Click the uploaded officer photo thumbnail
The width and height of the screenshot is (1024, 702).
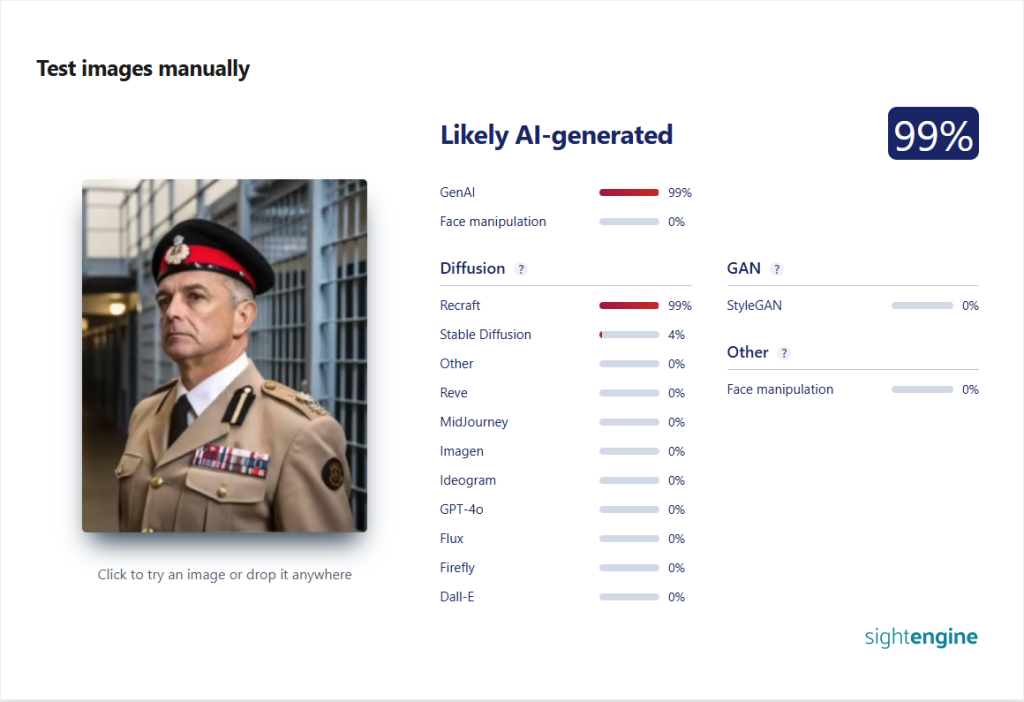[x=225, y=355]
